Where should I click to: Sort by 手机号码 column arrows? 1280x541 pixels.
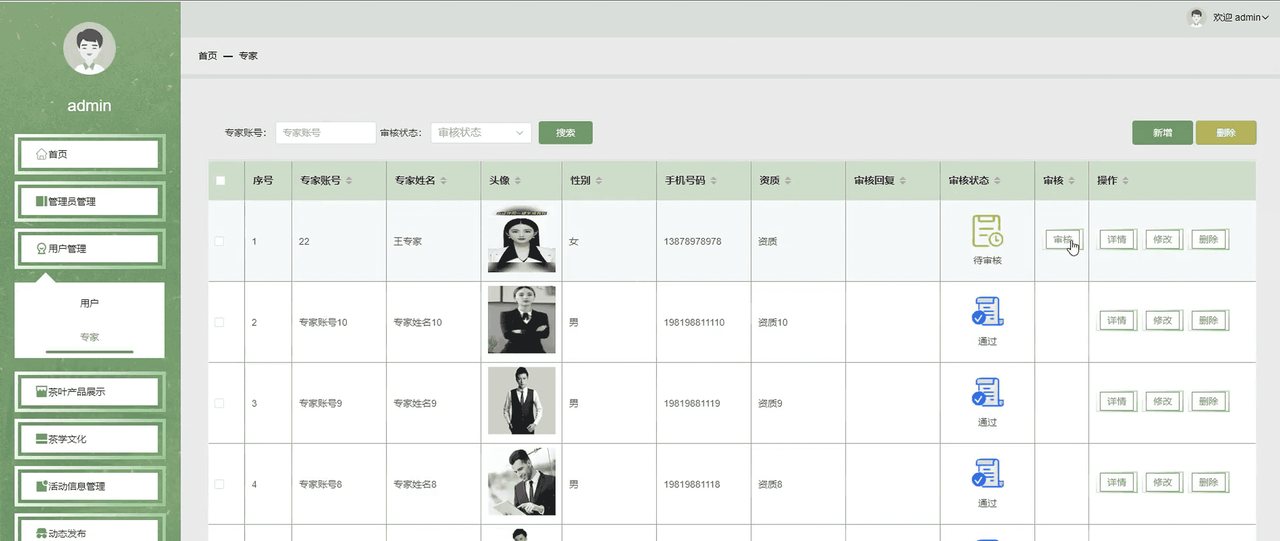(714, 181)
